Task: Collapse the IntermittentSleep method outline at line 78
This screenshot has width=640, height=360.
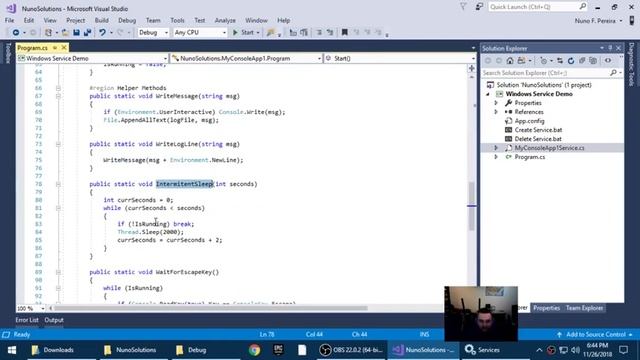Action: coord(58,184)
